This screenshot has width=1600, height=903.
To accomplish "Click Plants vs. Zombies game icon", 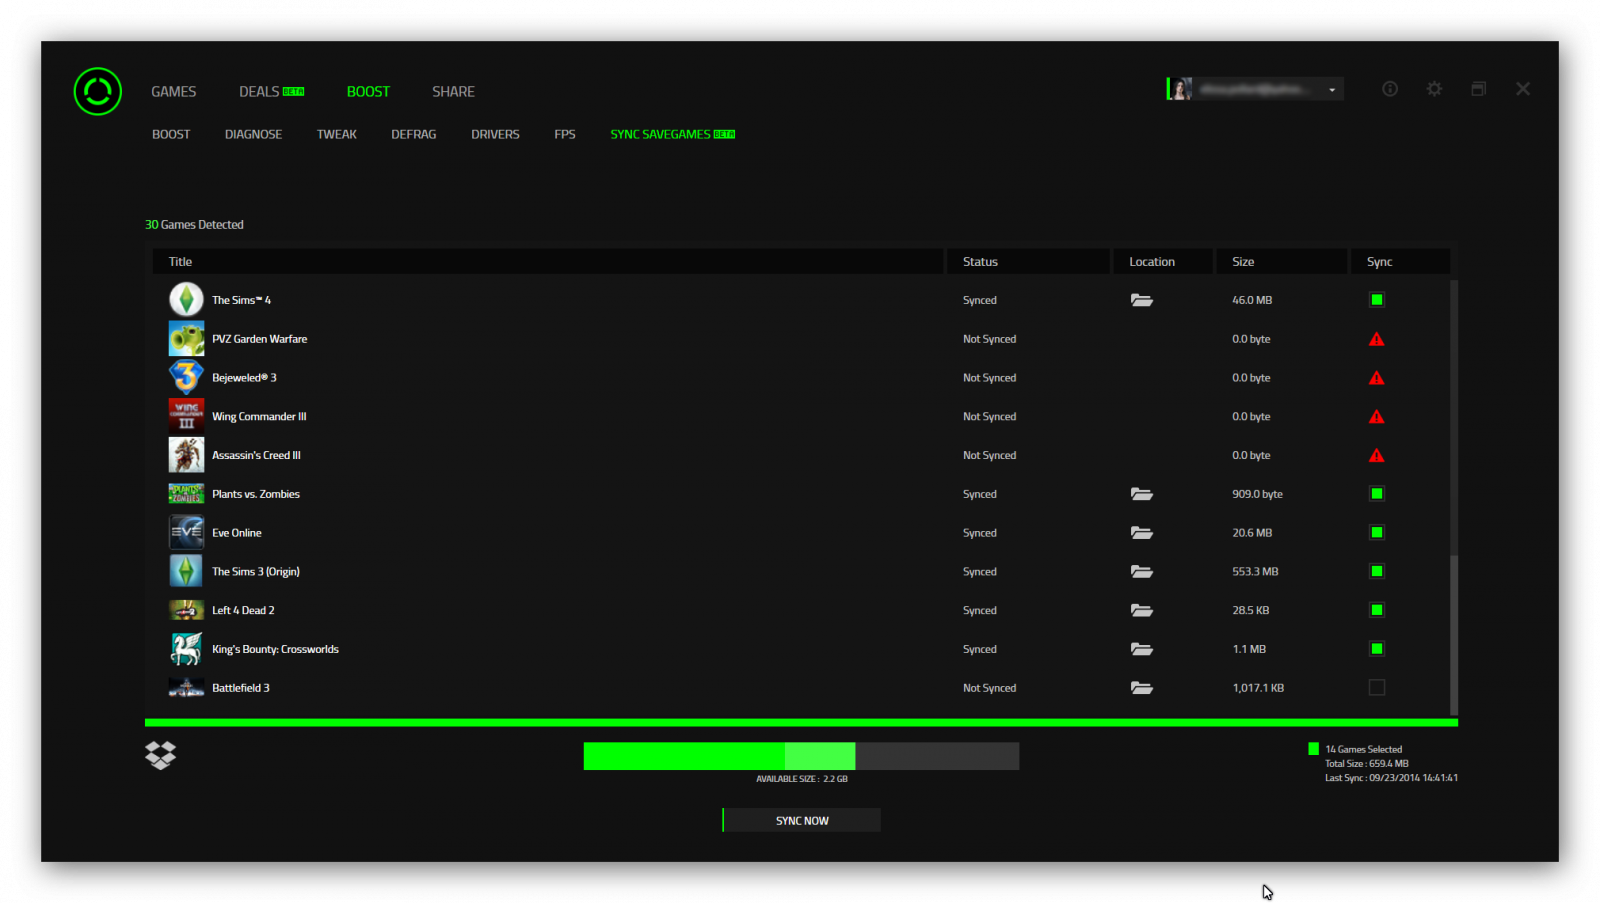I will point(186,494).
